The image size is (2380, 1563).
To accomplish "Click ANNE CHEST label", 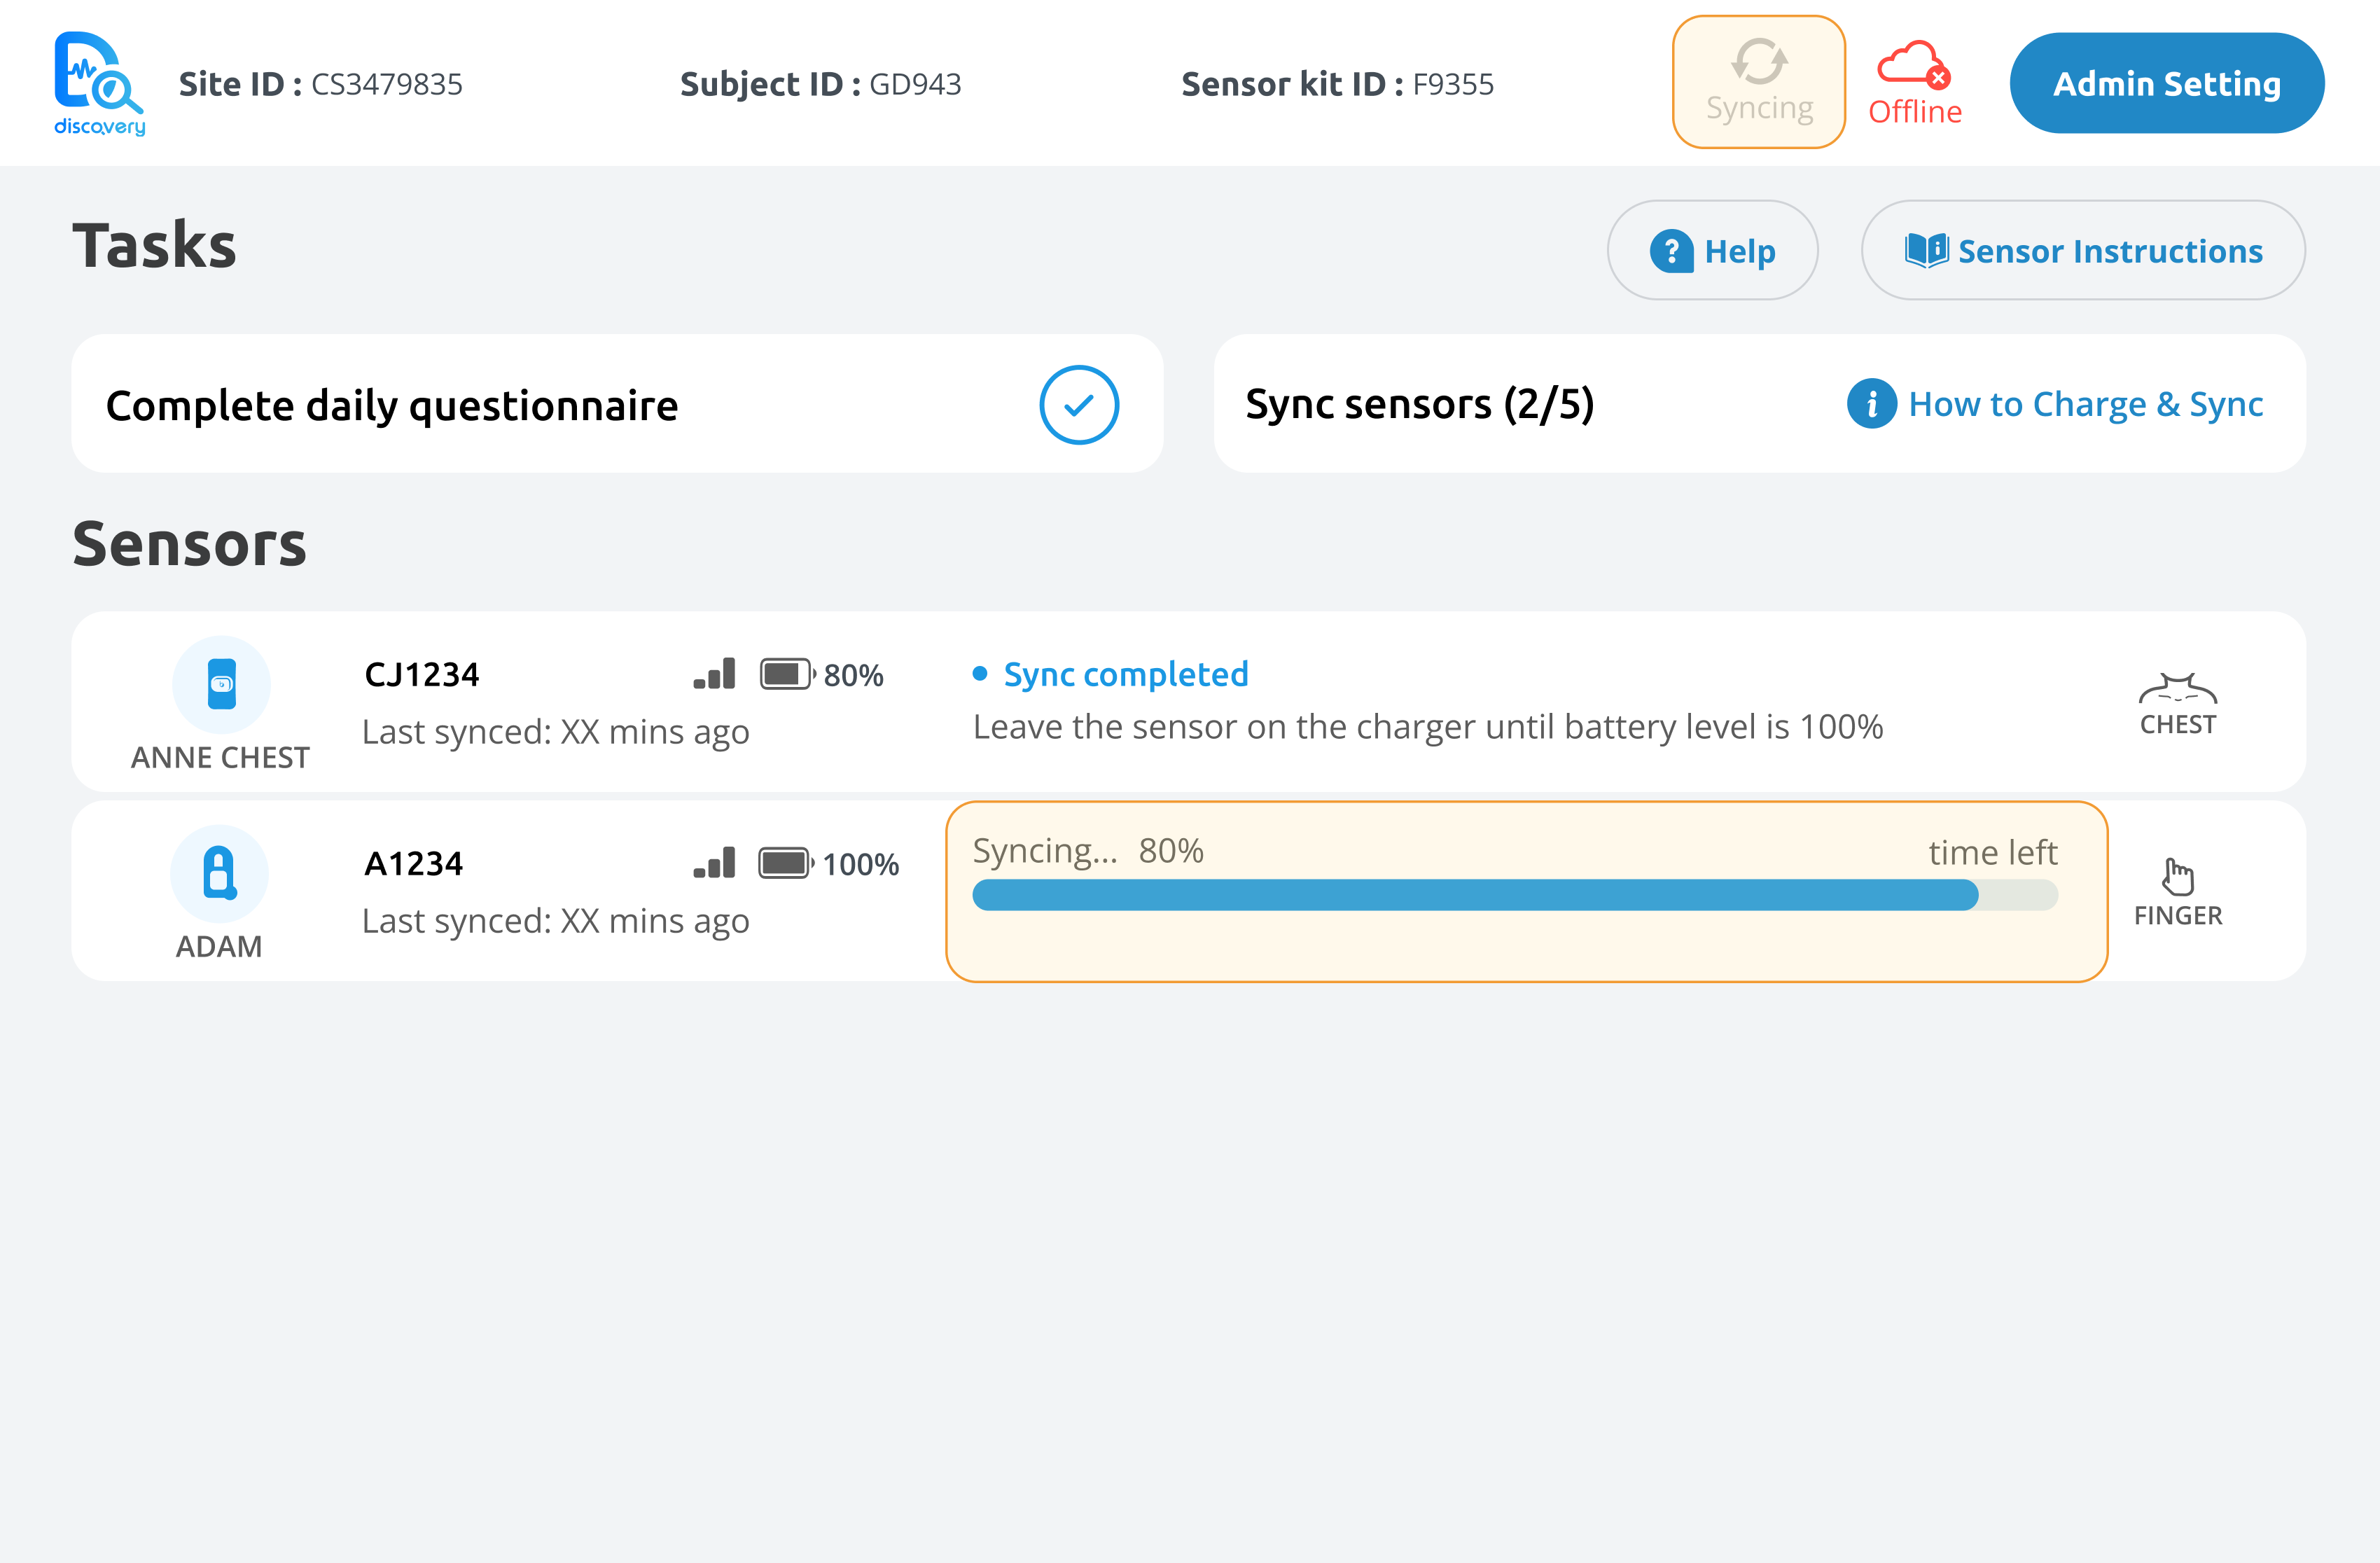I will click(220, 758).
